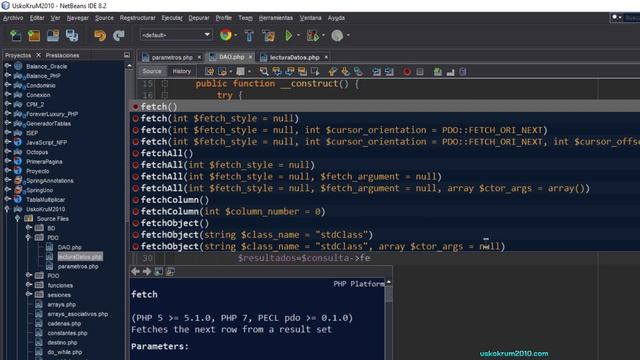Click the Last Edit icon in editor toolbar
The height and width of the screenshot is (360, 640).
point(209,72)
